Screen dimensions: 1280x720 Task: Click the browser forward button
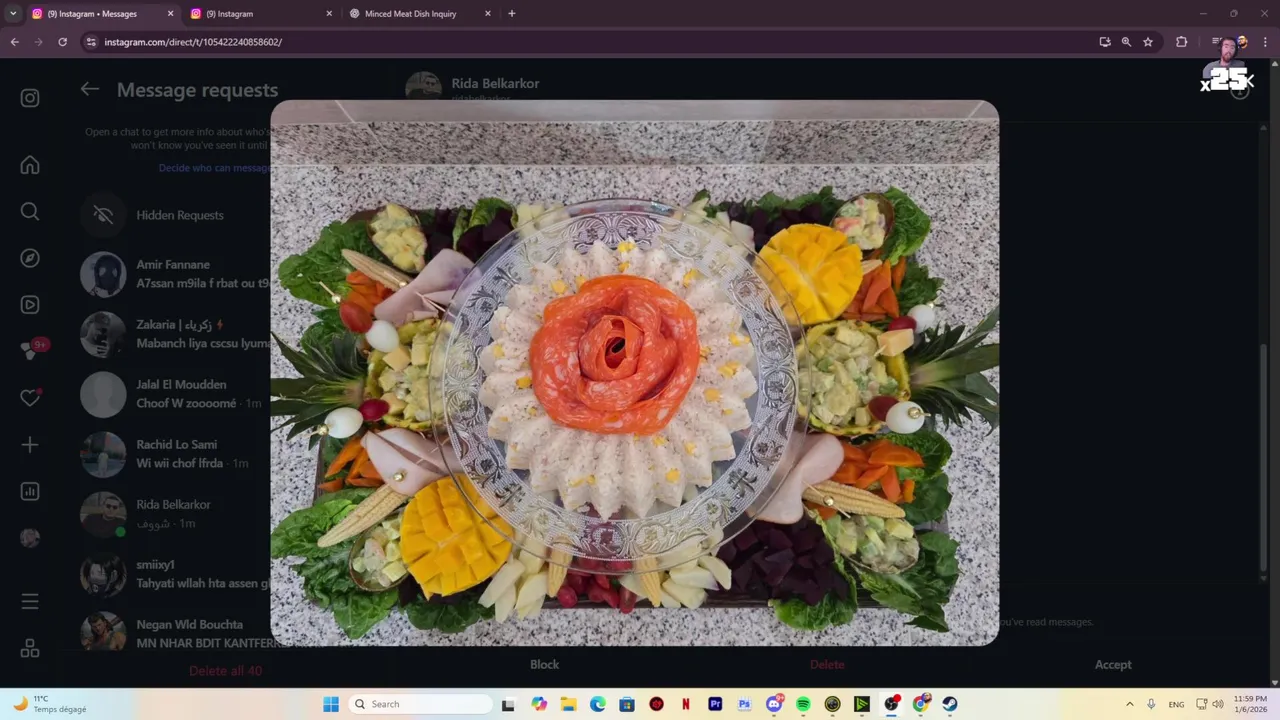(38, 42)
